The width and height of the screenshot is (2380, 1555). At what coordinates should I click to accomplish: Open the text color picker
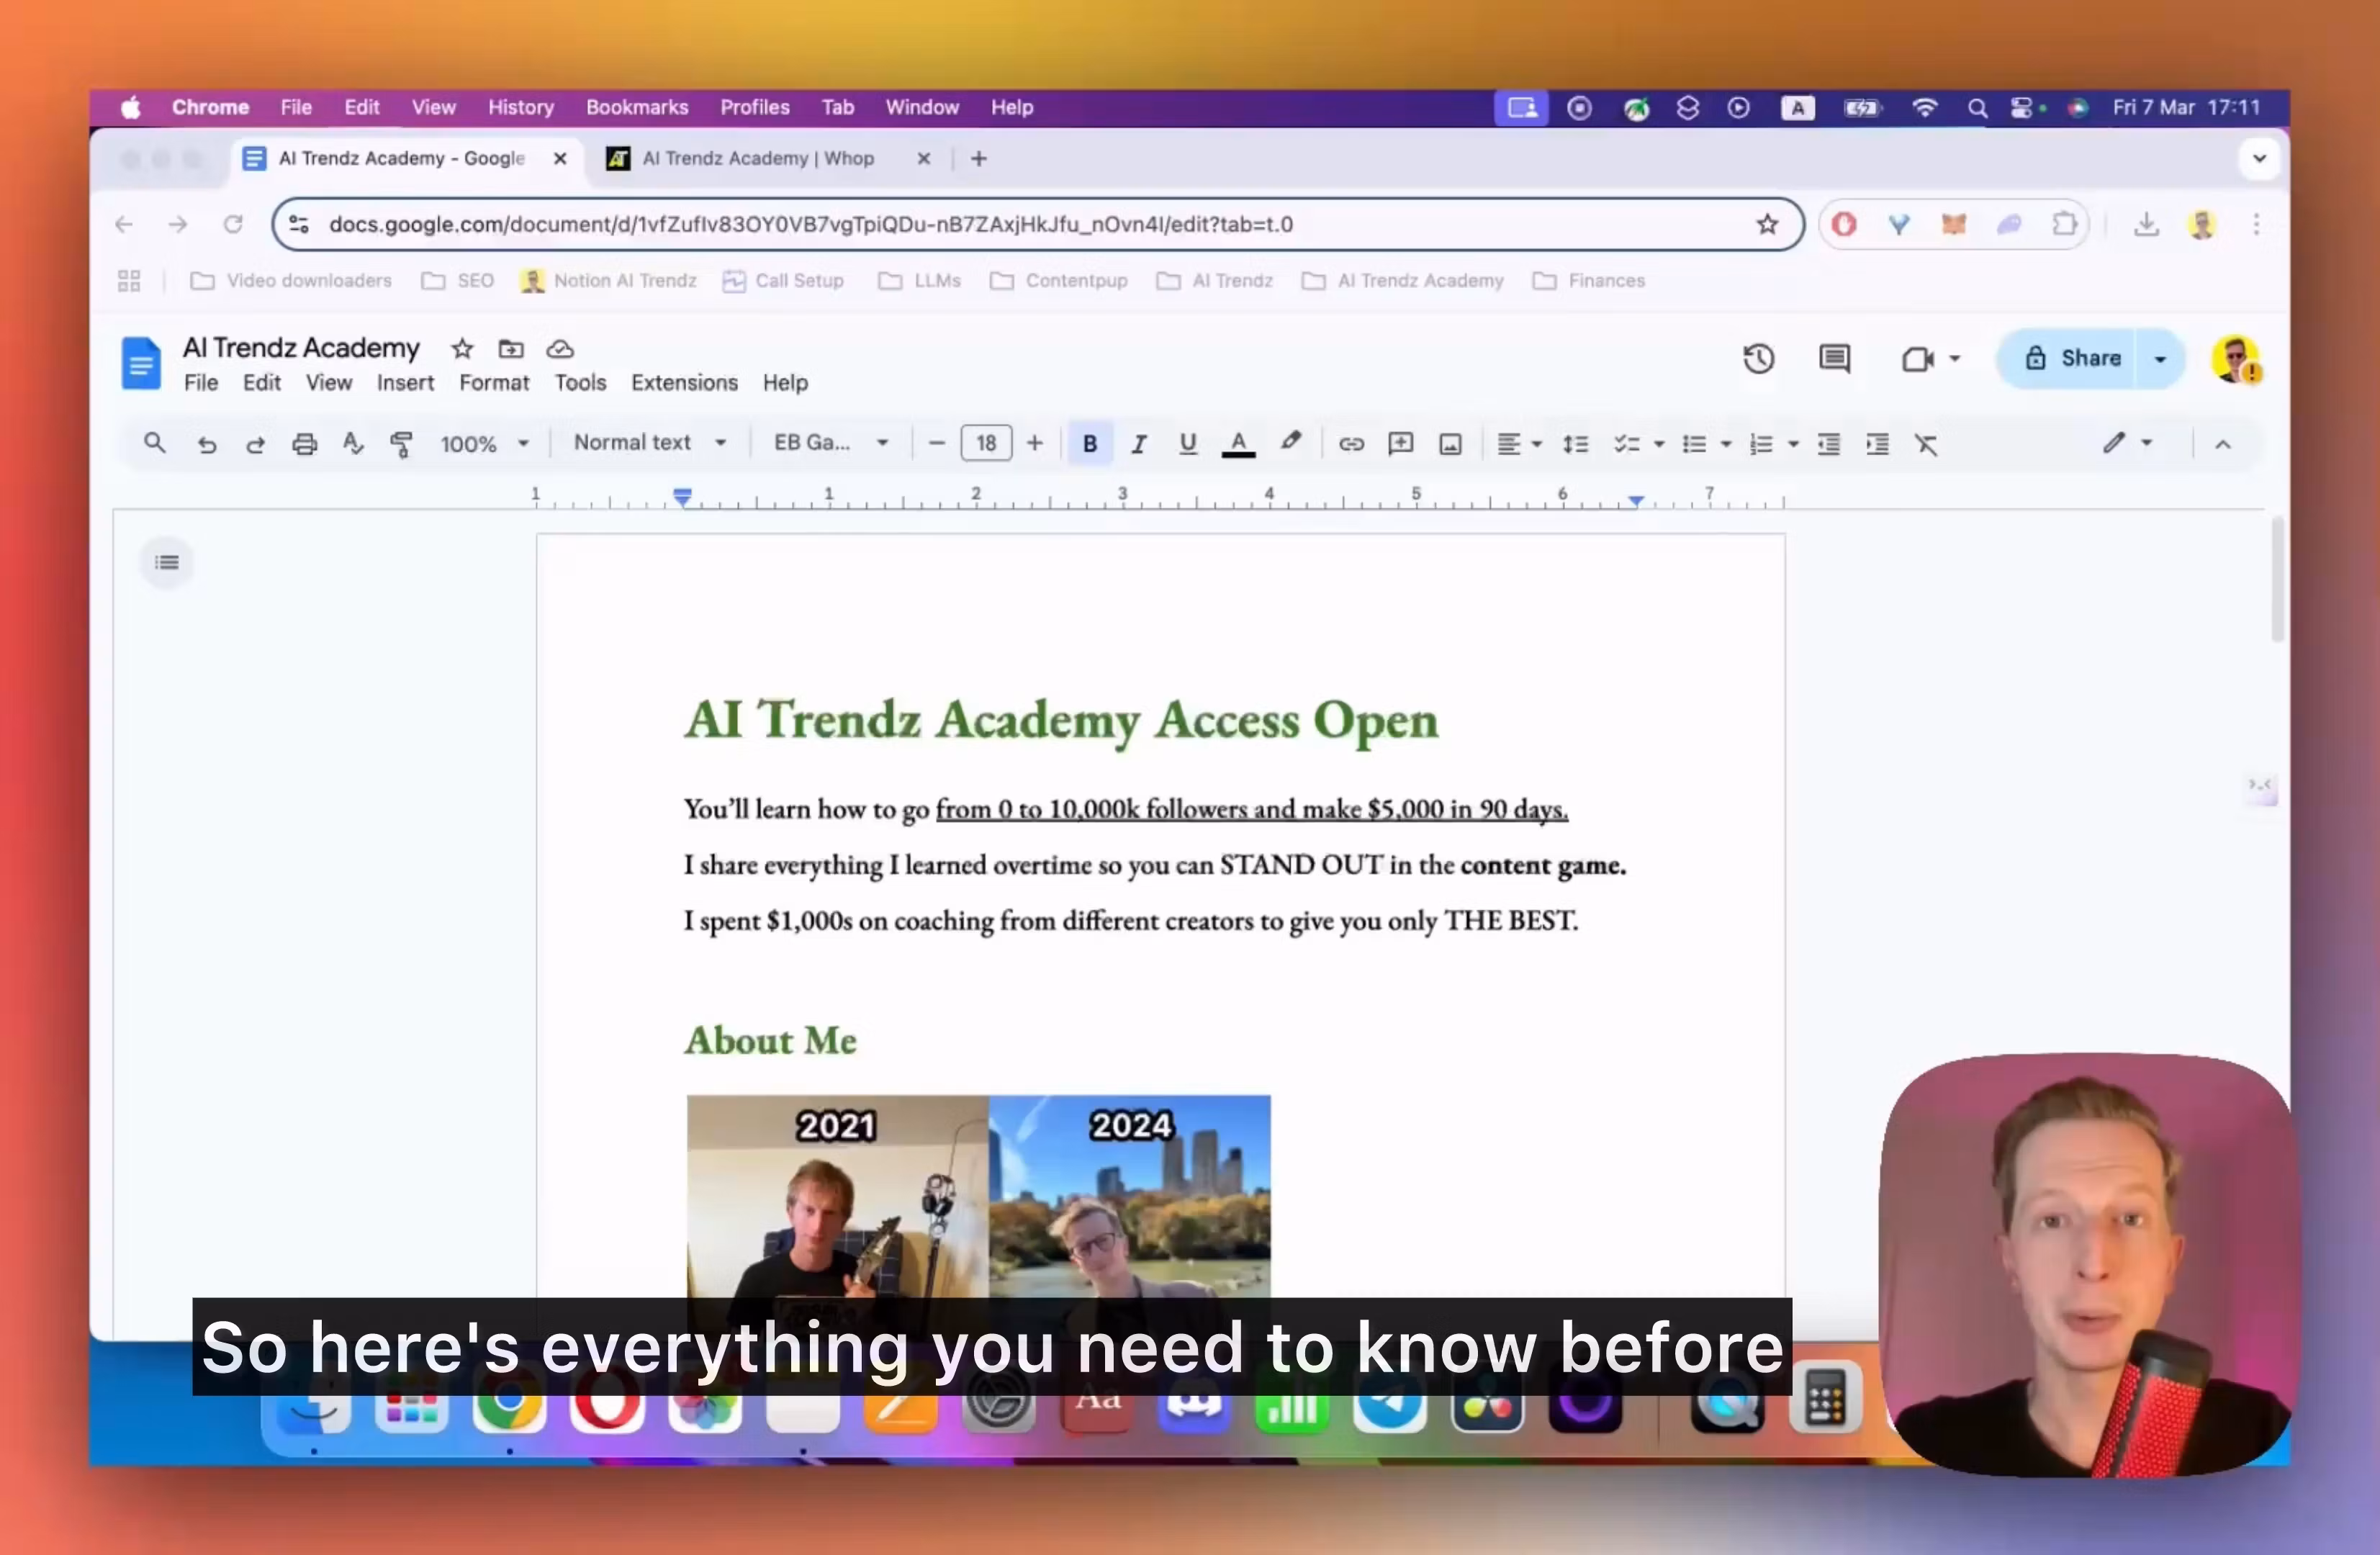coord(1238,443)
